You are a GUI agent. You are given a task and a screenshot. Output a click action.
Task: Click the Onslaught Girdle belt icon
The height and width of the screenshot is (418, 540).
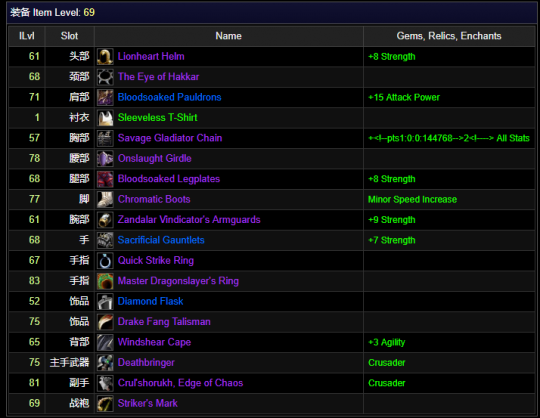click(105, 158)
